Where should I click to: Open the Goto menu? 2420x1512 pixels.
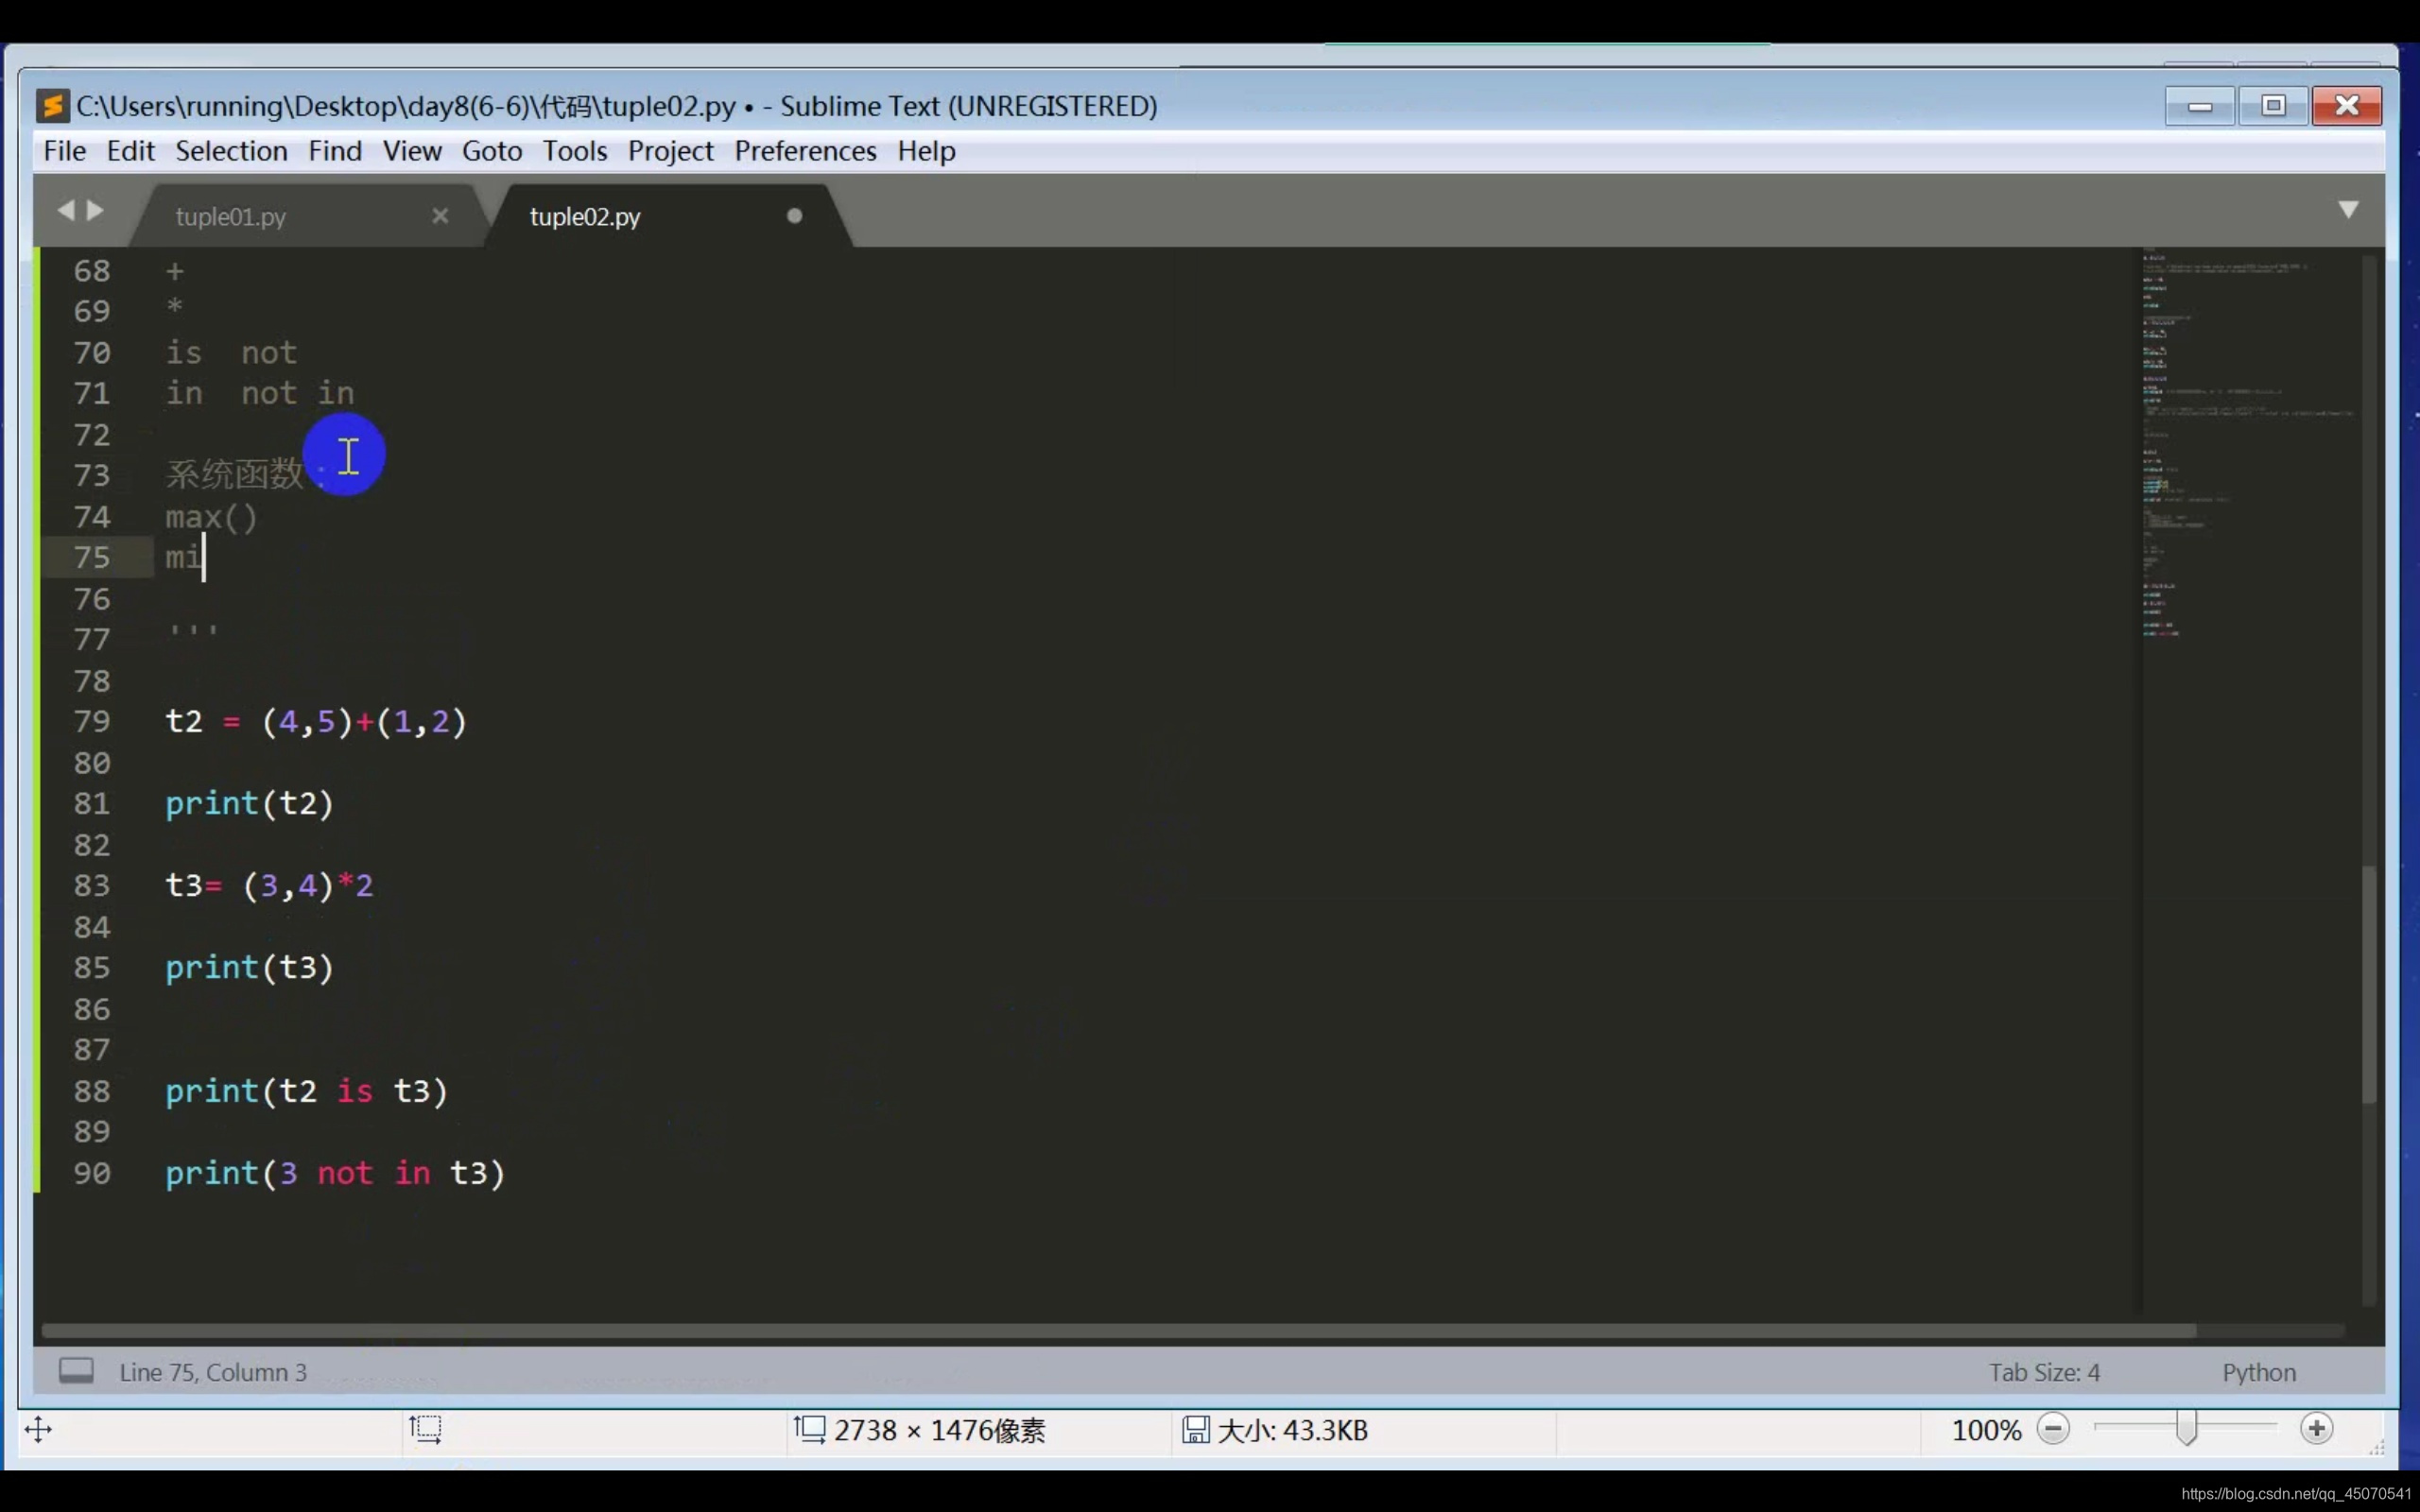click(491, 151)
